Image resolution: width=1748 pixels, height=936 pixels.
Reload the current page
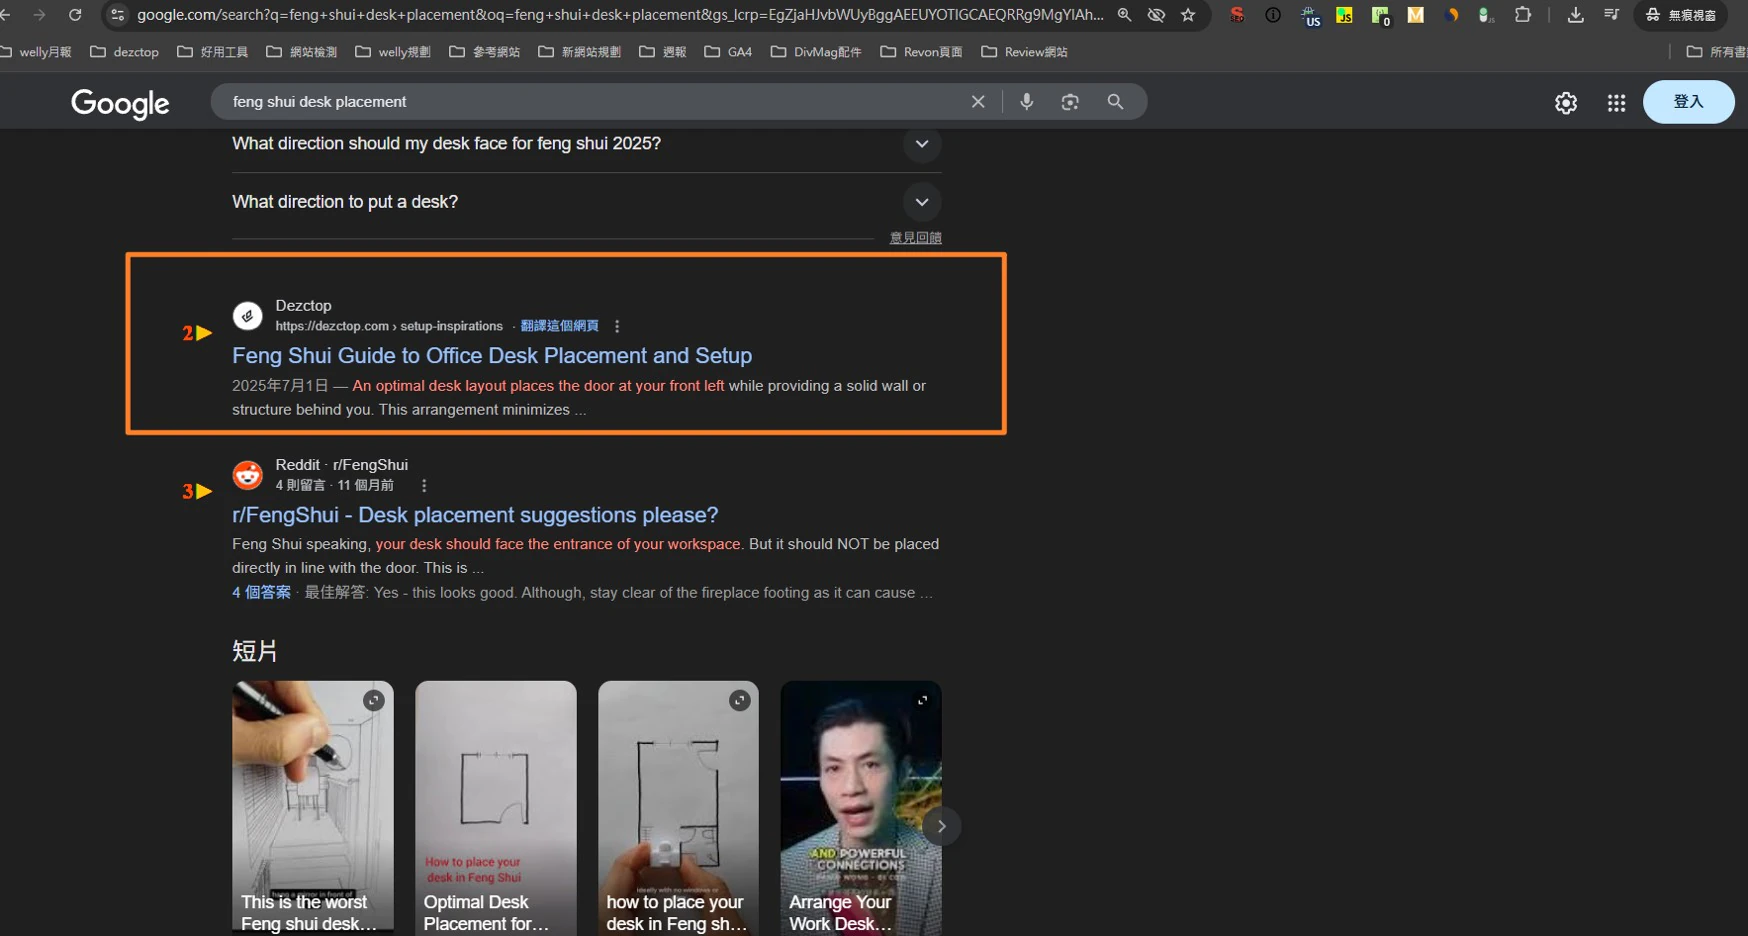[x=75, y=15]
